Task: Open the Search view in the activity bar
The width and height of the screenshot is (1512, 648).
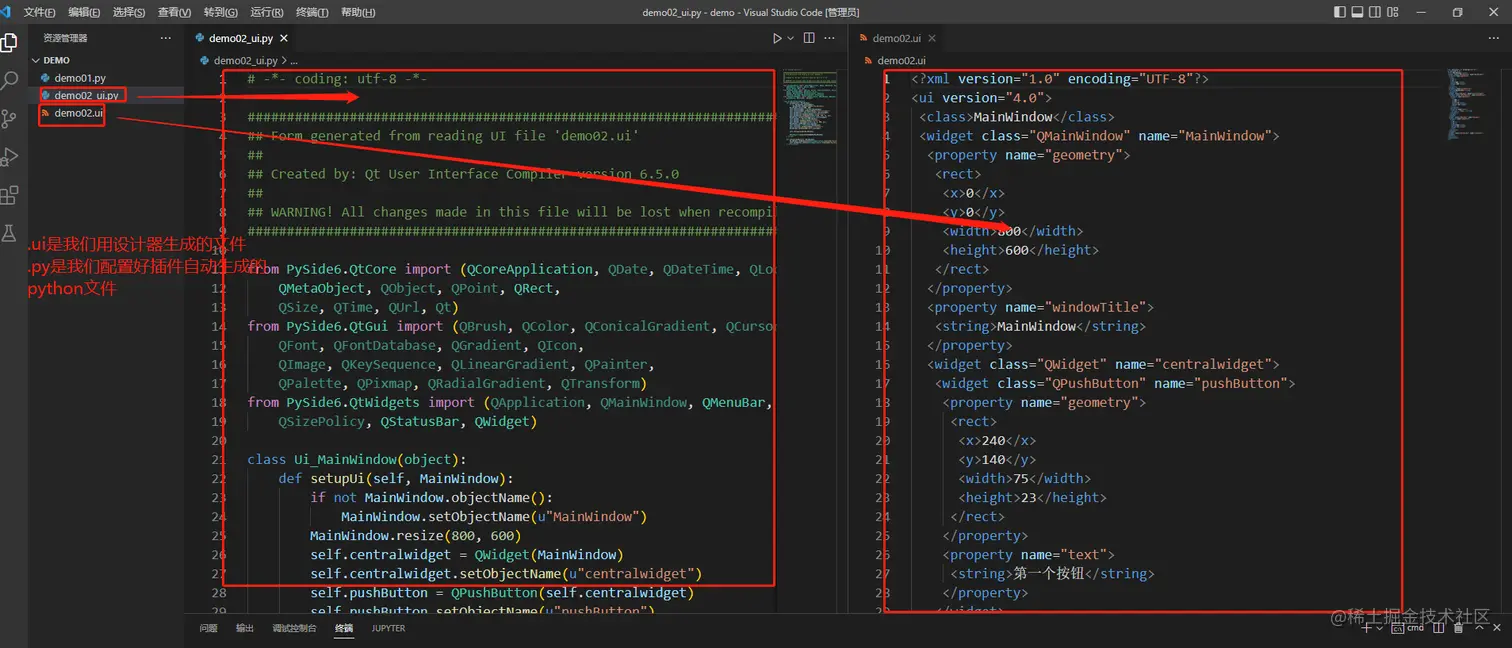Action: click(9, 81)
